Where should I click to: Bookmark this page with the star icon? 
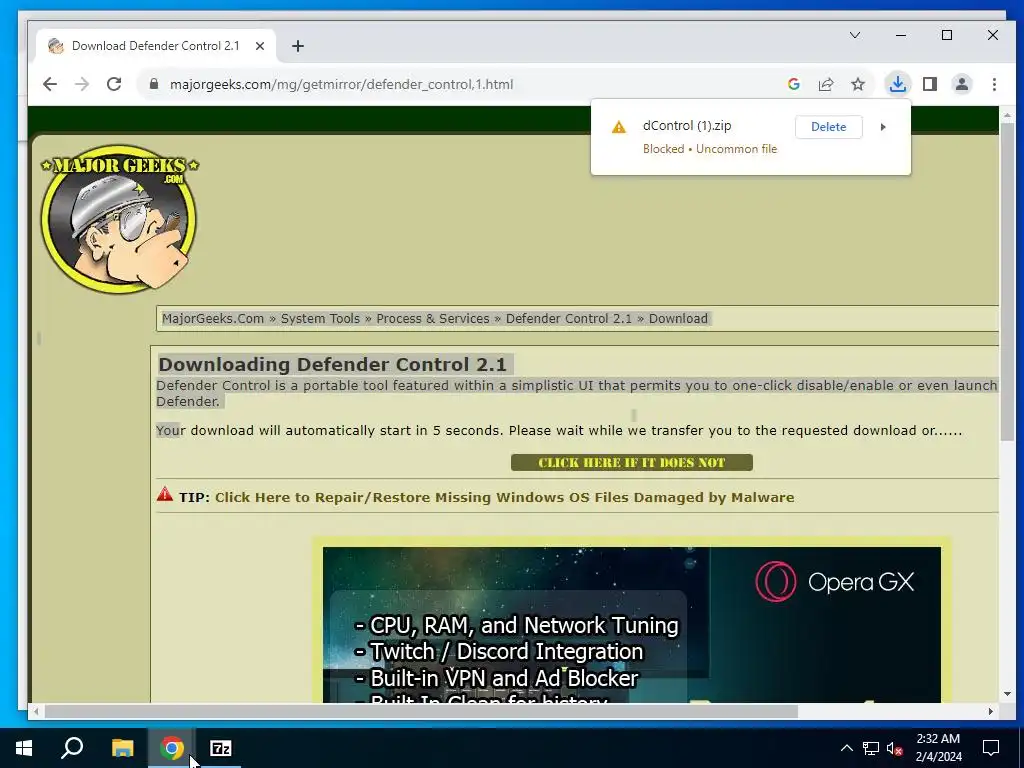coord(858,84)
